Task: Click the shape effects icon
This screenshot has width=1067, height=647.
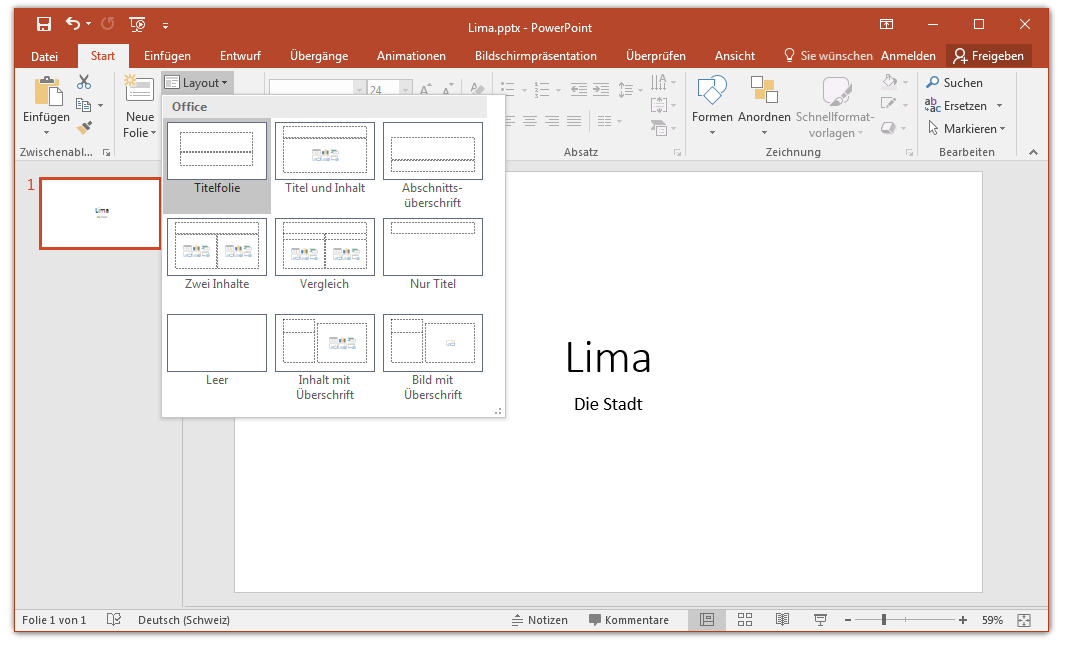Action: coord(889,127)
